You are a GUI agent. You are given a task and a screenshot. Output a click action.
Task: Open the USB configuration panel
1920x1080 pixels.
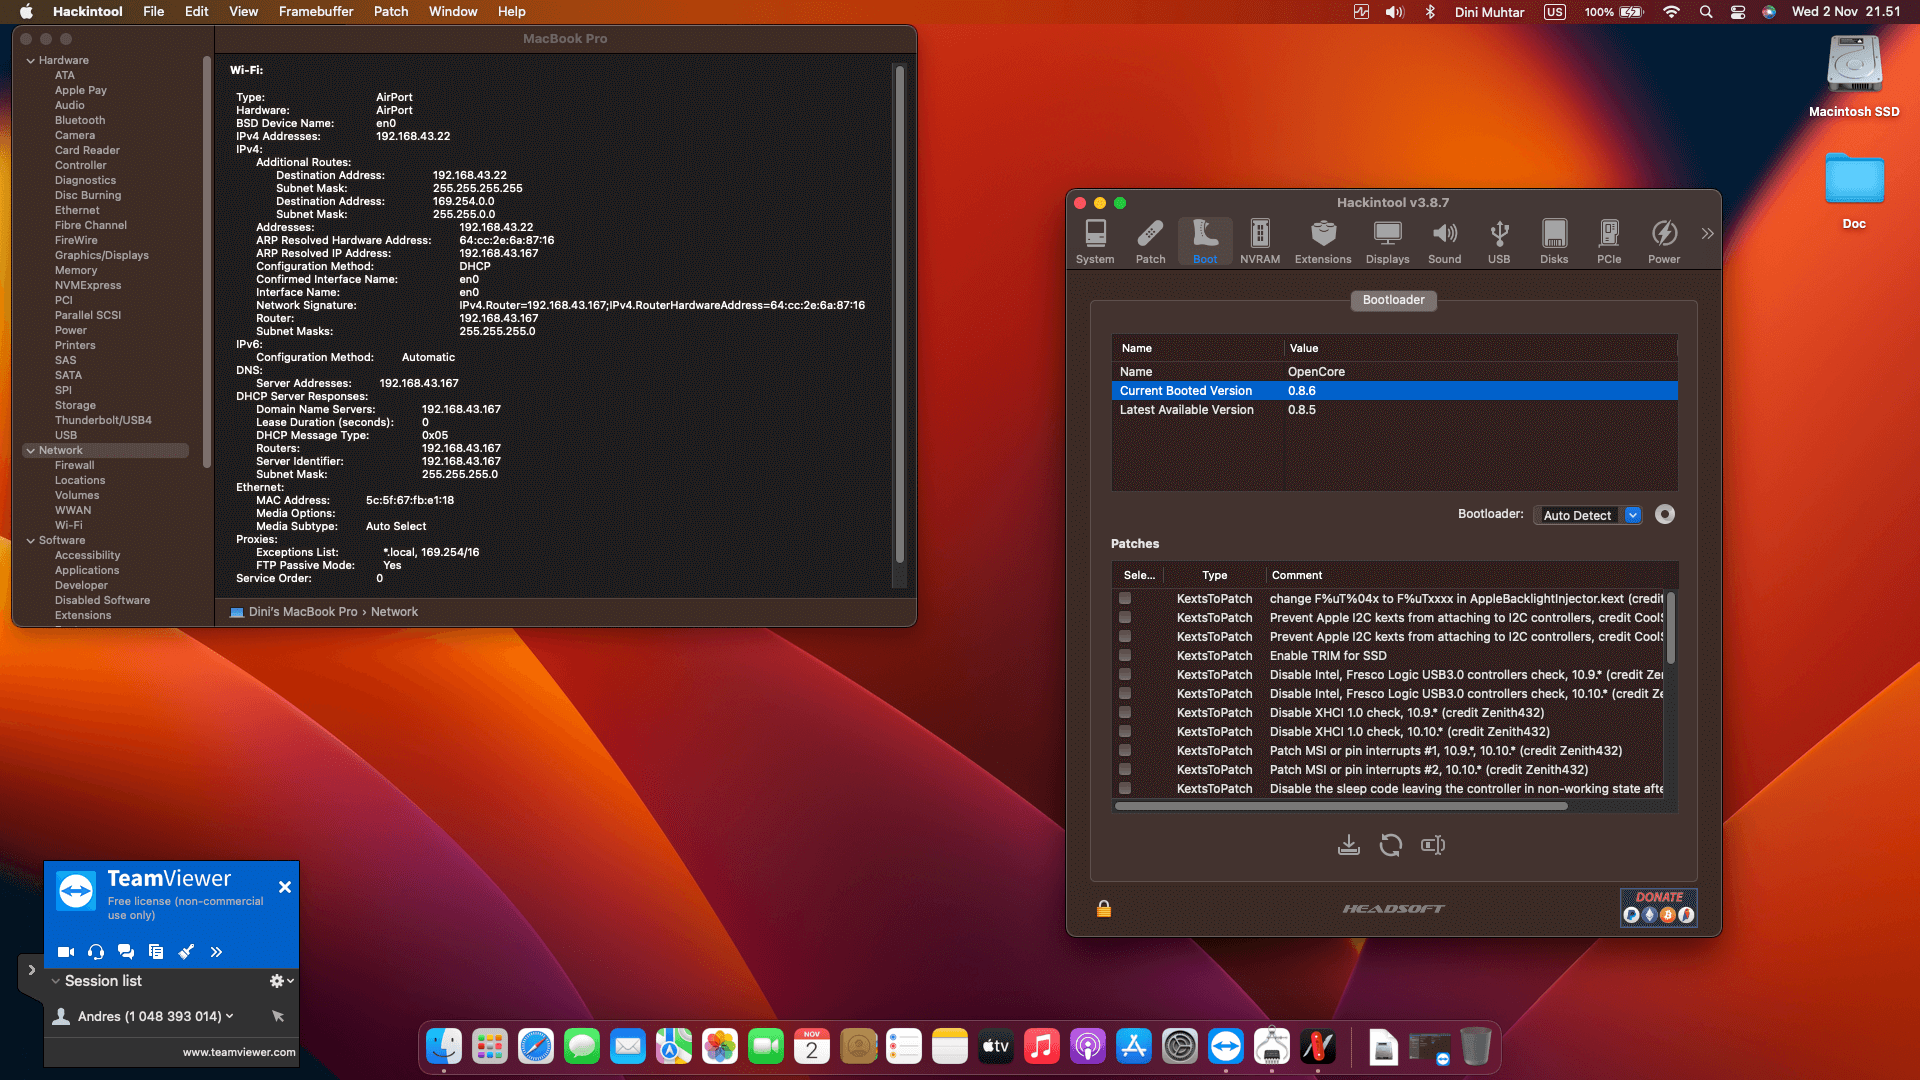[1499, 240]
